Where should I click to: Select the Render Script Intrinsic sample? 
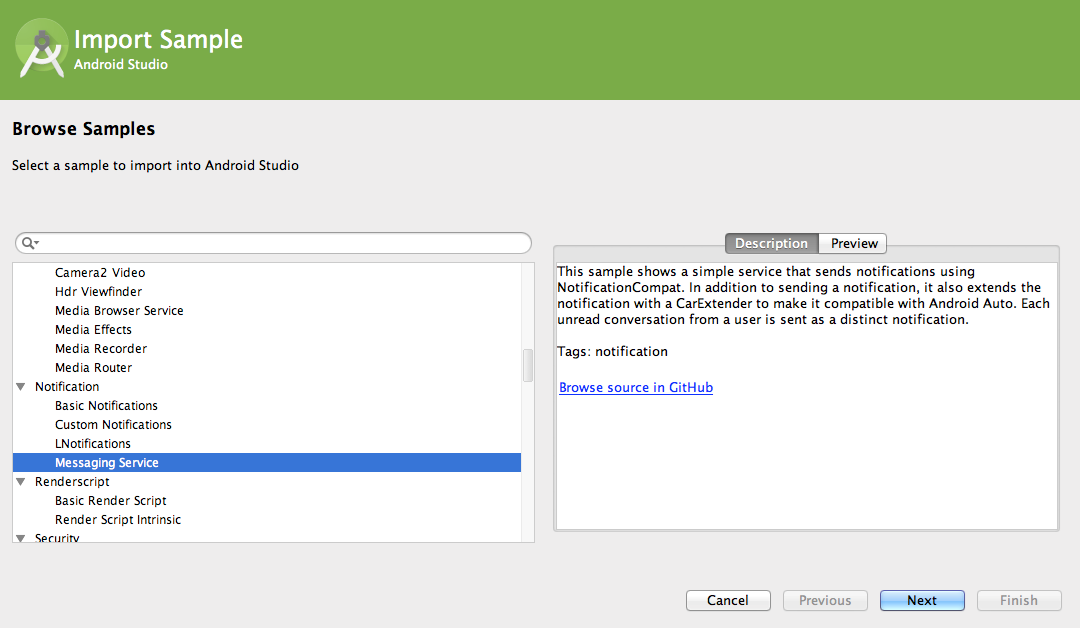pos(118,520)
